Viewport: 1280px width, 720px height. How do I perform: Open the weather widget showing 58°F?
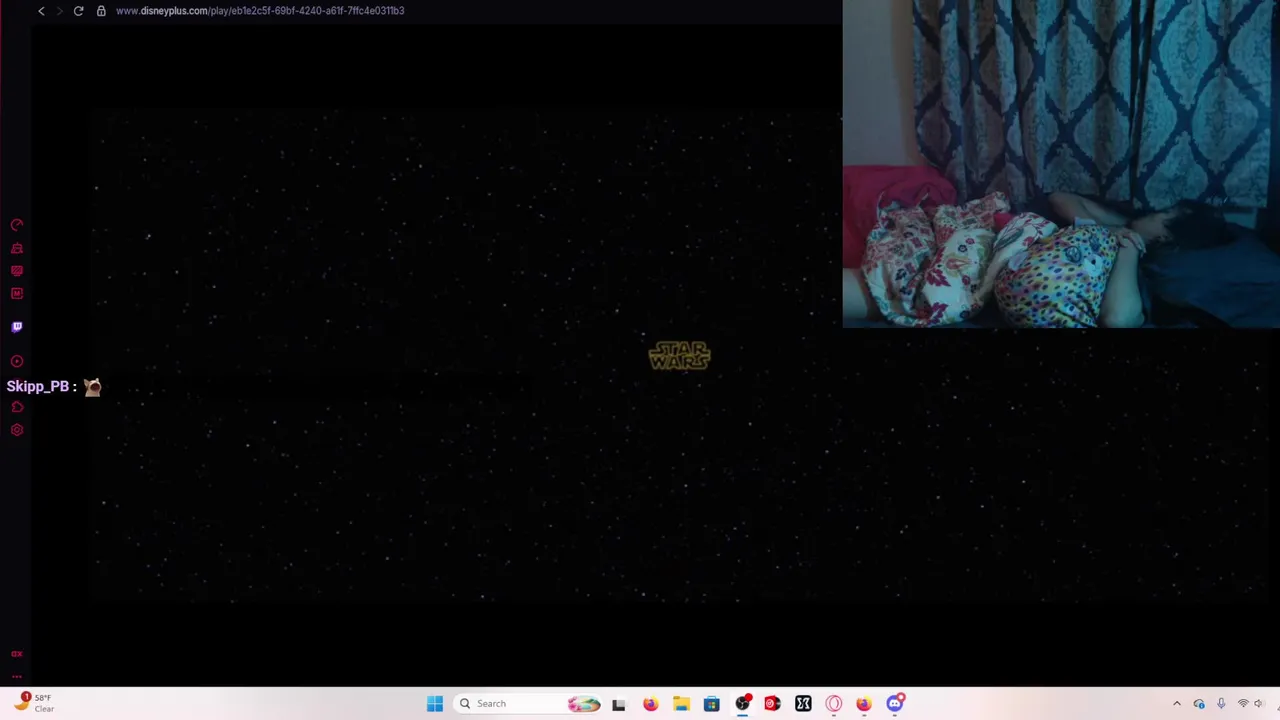coord(34,703)
